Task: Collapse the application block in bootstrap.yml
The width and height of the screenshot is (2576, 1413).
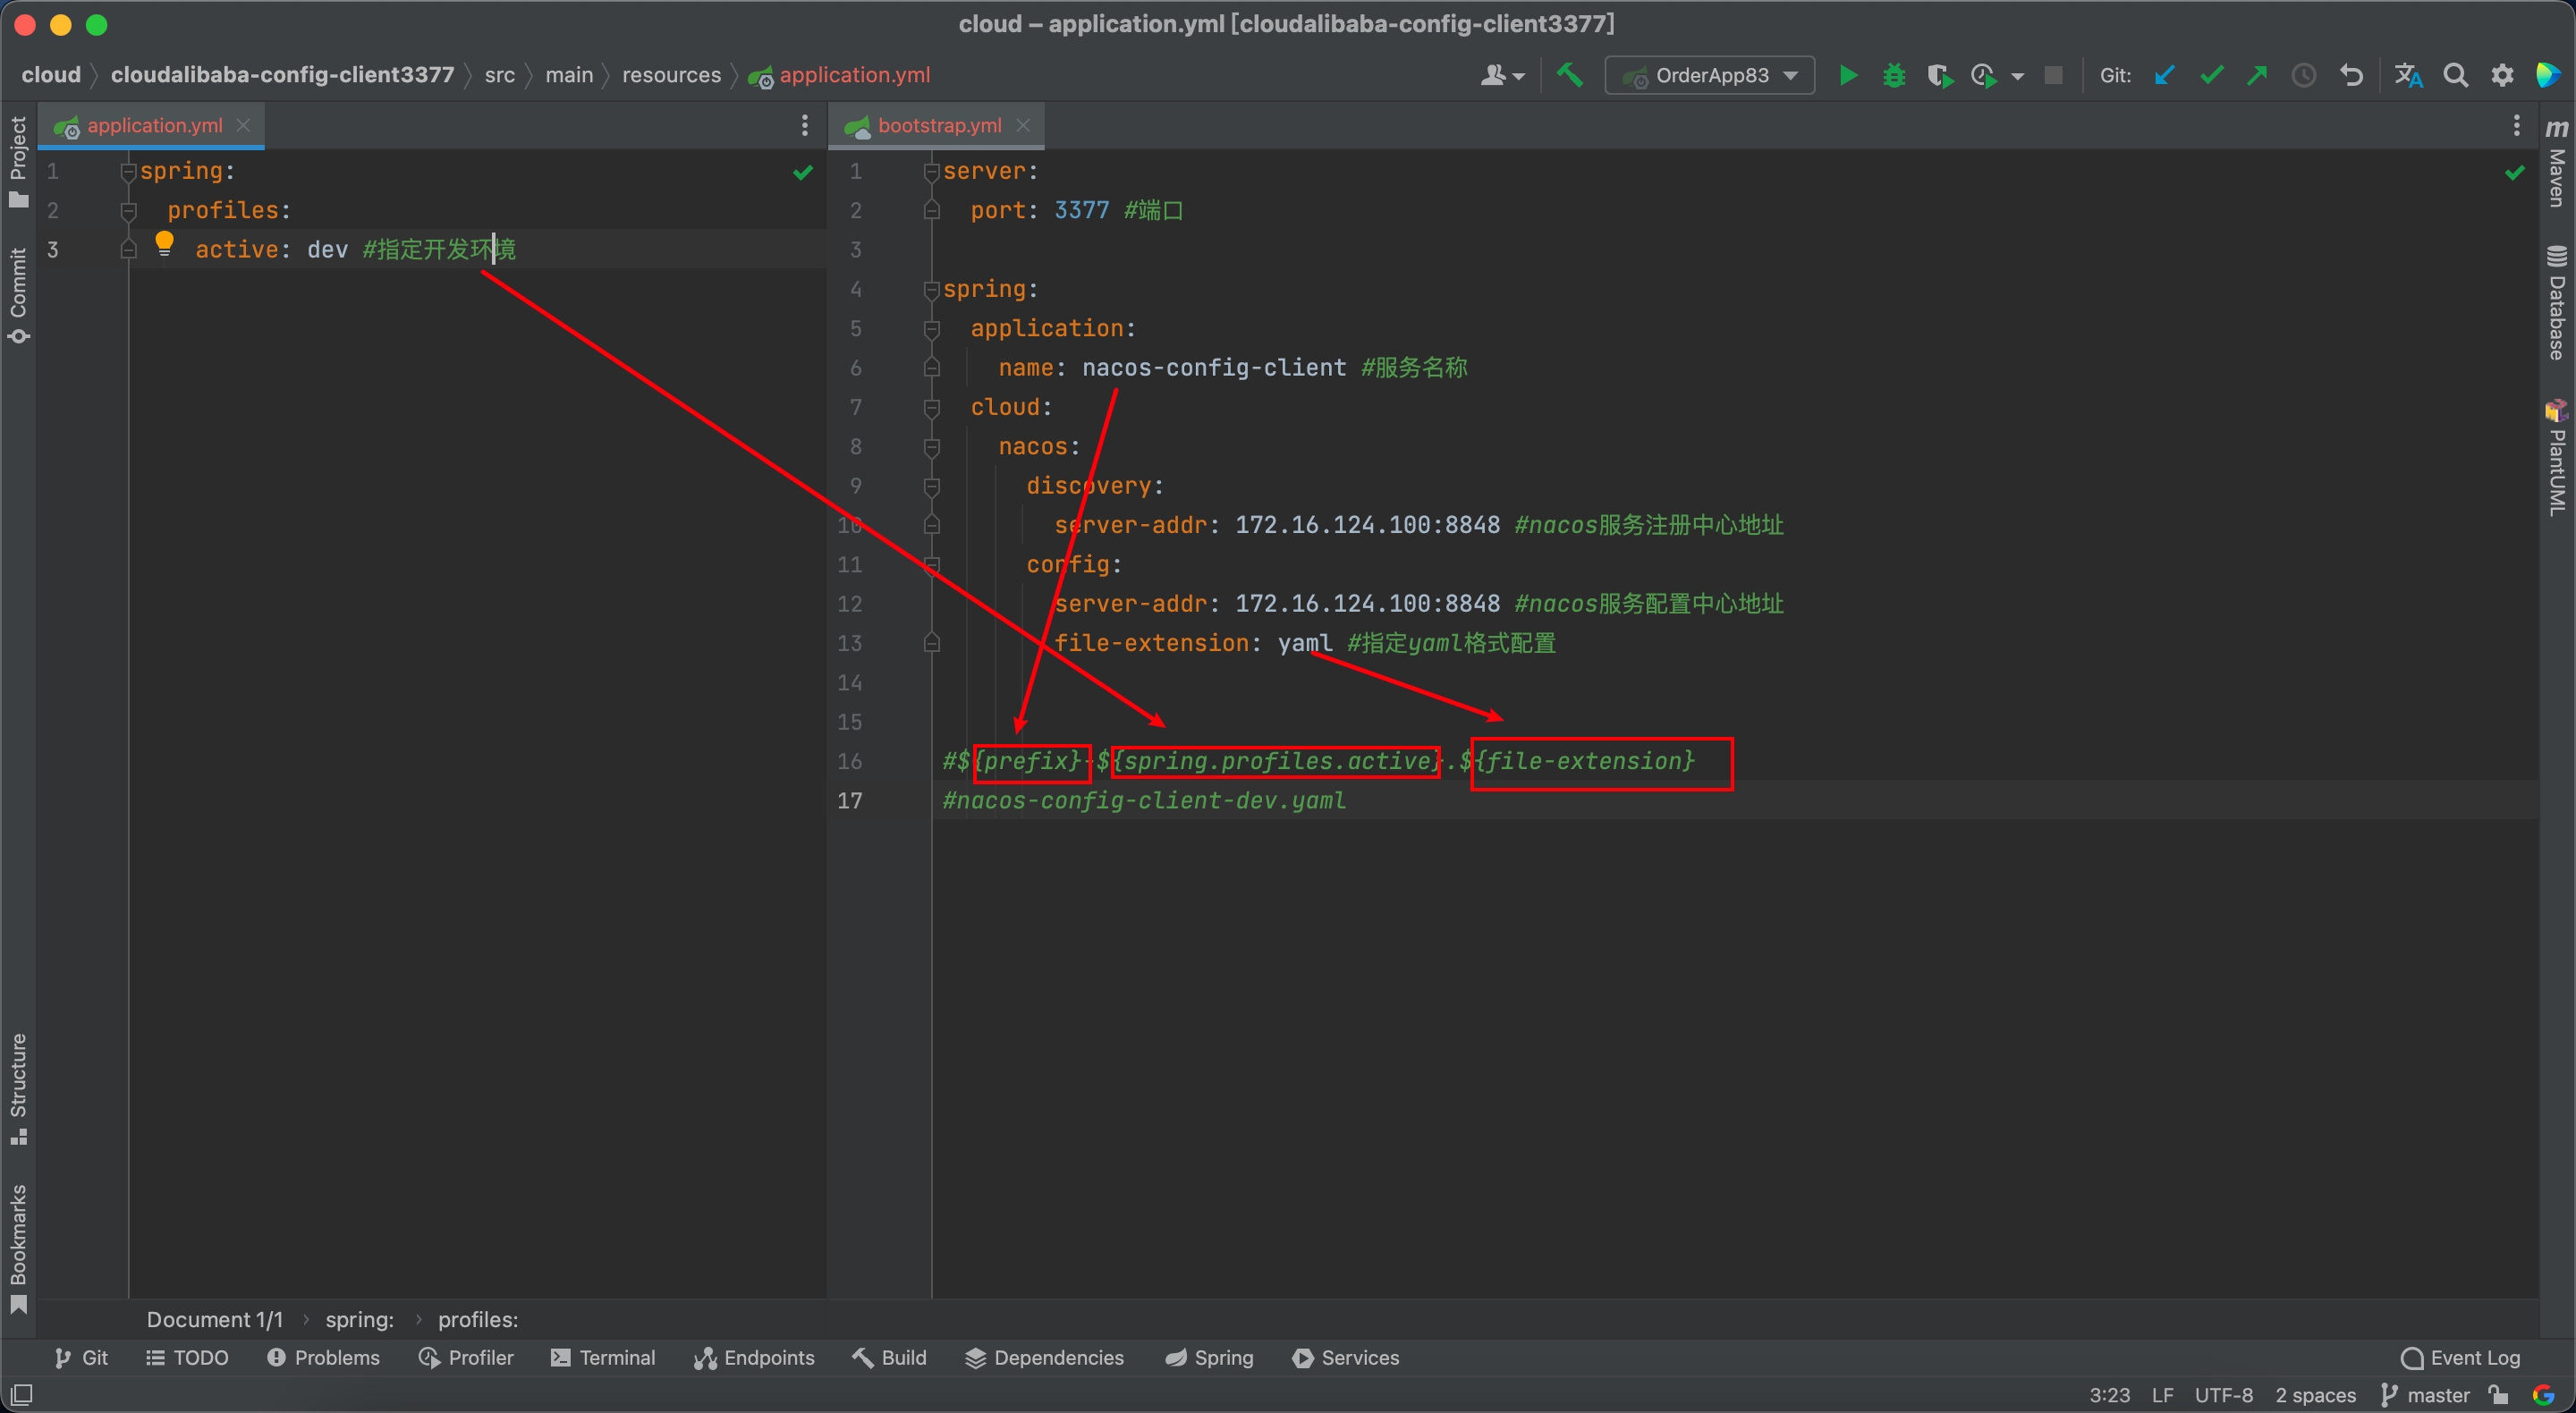Action: coord(931,329)
